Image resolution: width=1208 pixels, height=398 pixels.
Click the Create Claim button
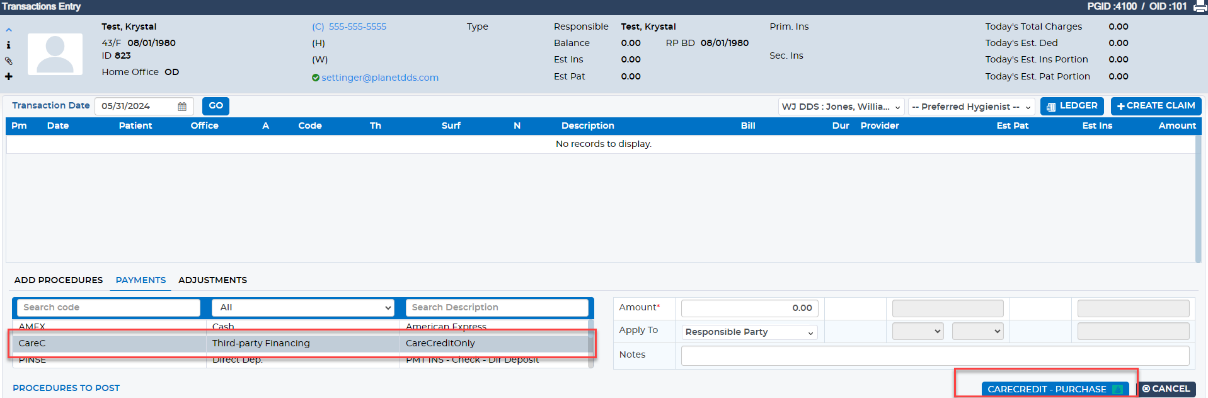1156,106
